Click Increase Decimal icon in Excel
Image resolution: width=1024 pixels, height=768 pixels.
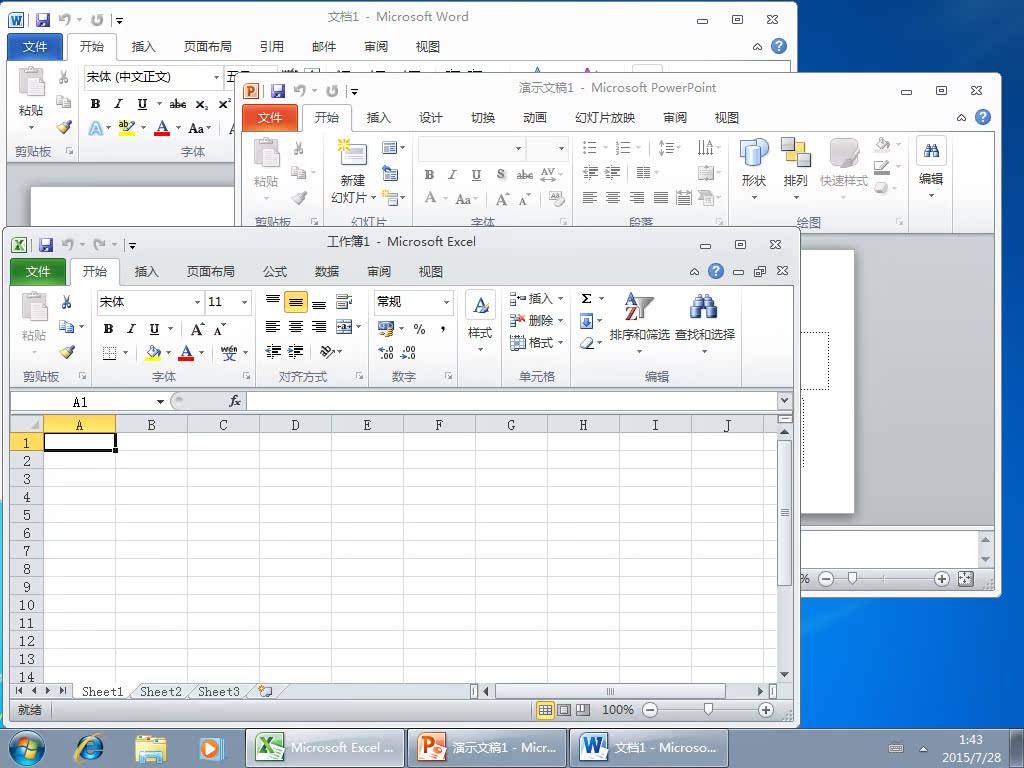(x=385, y=353)
